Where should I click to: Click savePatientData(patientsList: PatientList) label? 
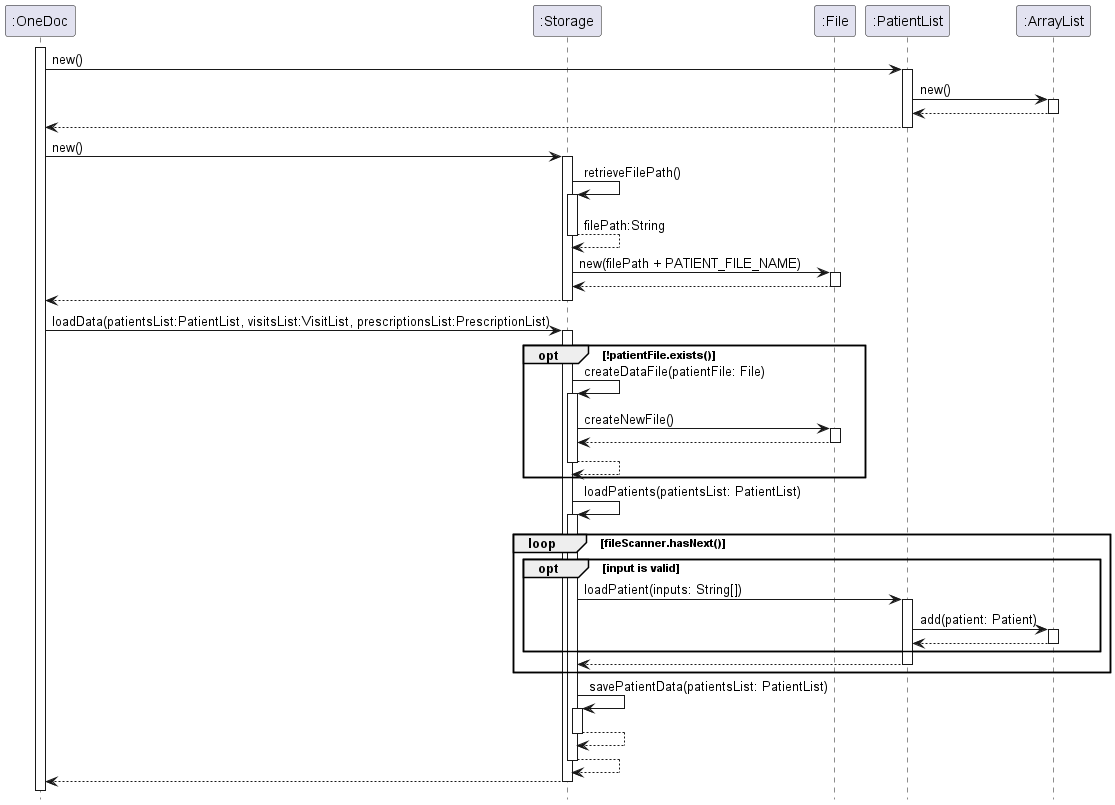[x=708, y=687]
